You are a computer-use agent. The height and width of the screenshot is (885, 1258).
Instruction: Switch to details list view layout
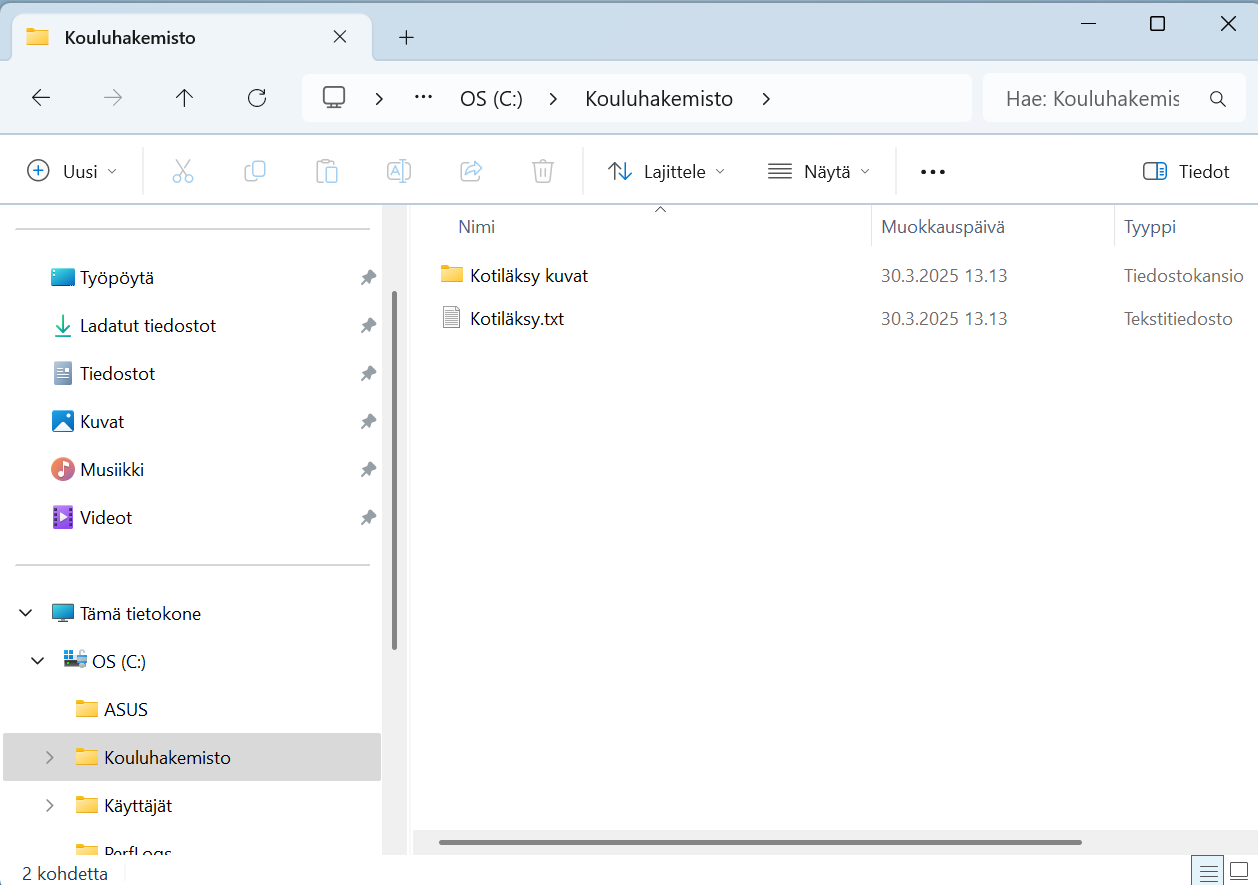click(1208, 870)
